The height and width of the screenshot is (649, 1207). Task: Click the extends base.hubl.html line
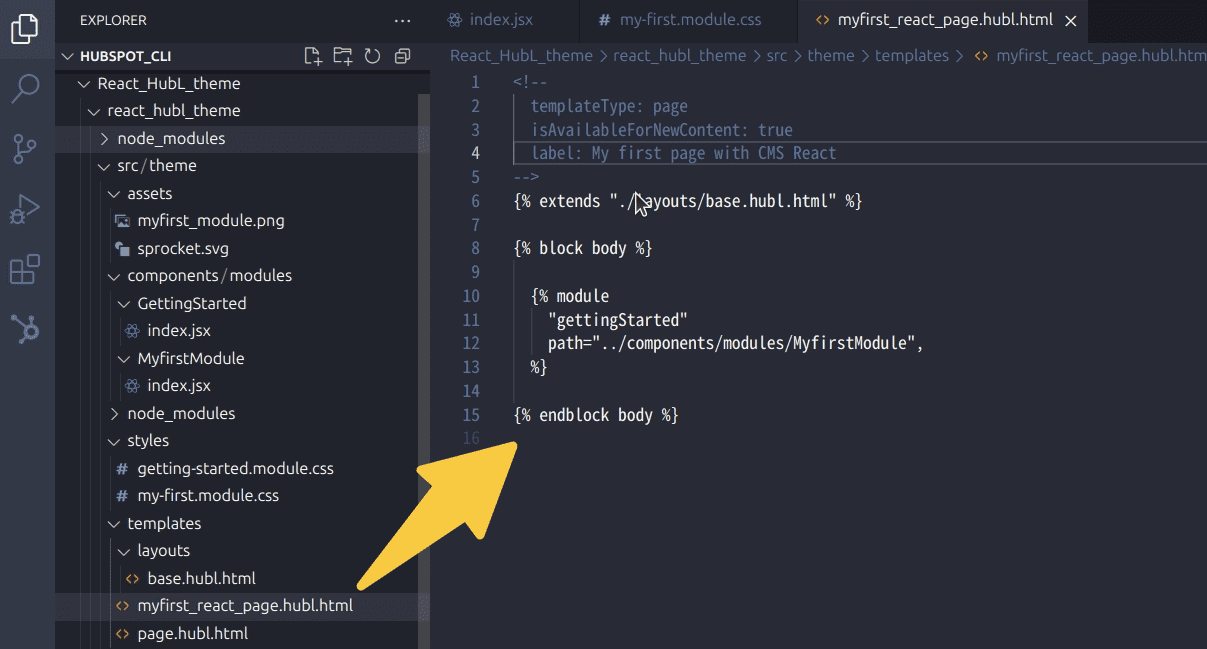[688, 201]
